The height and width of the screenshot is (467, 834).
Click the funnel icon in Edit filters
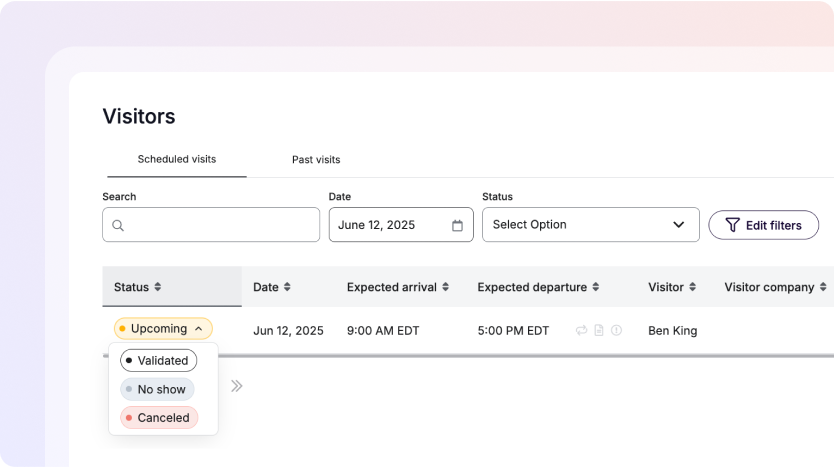[732, 225]
